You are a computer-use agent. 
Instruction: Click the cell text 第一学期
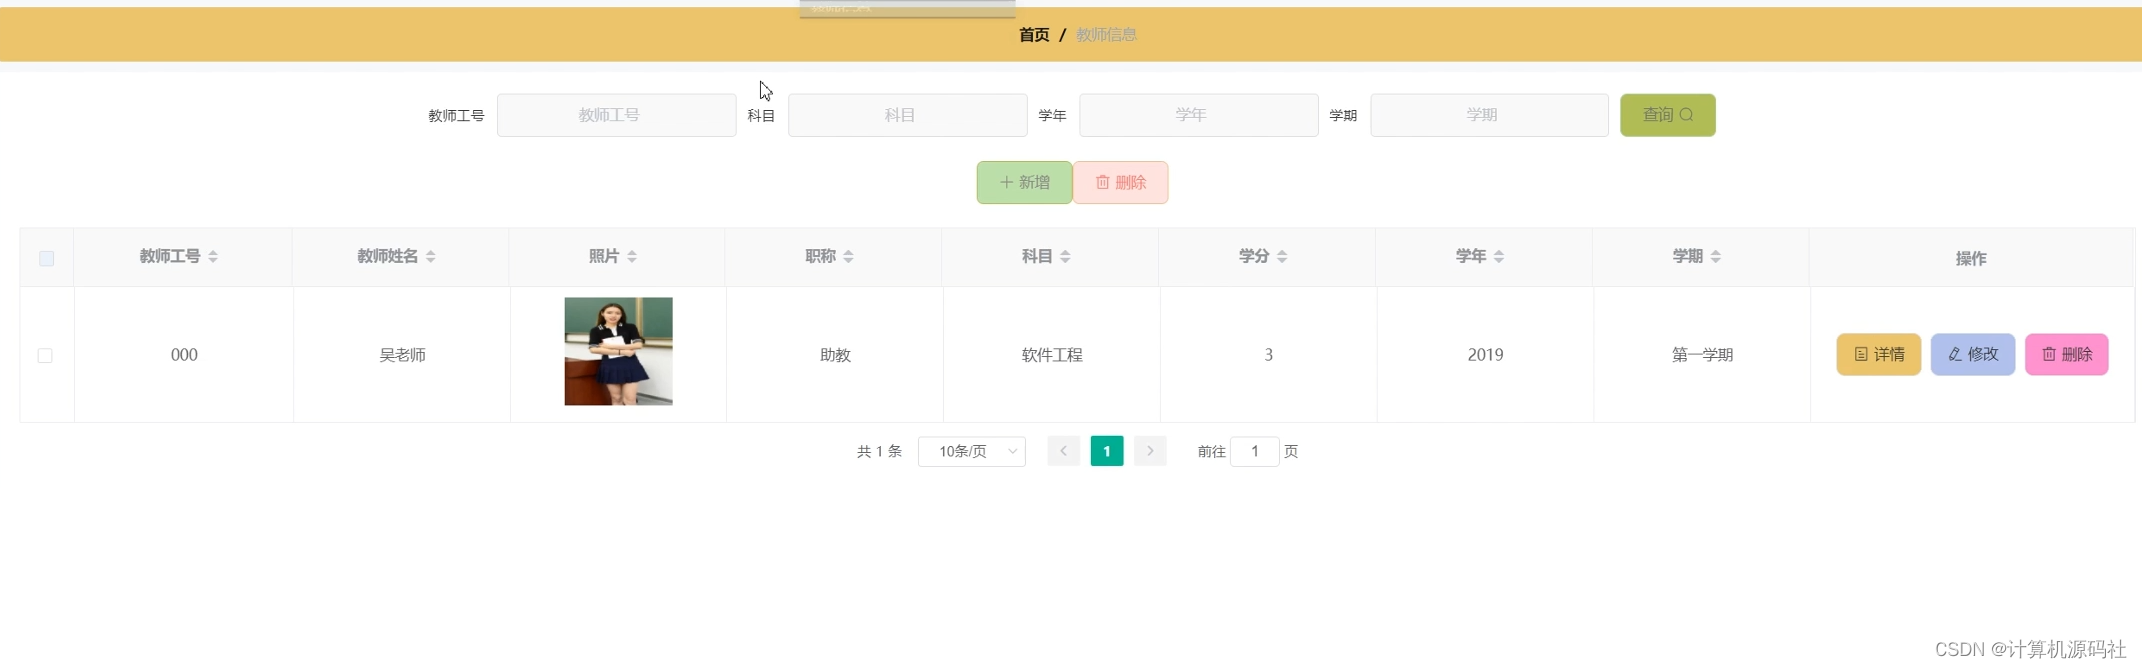(x=1702, y=355)
